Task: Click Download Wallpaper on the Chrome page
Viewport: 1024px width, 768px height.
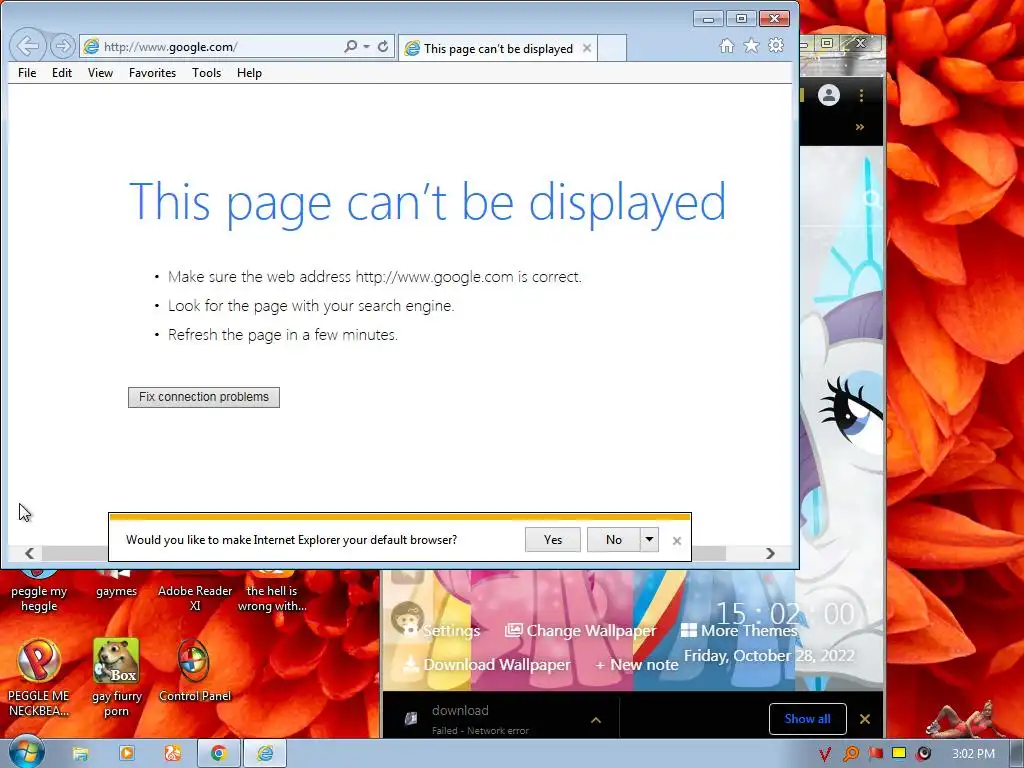Action: point(487,664)
